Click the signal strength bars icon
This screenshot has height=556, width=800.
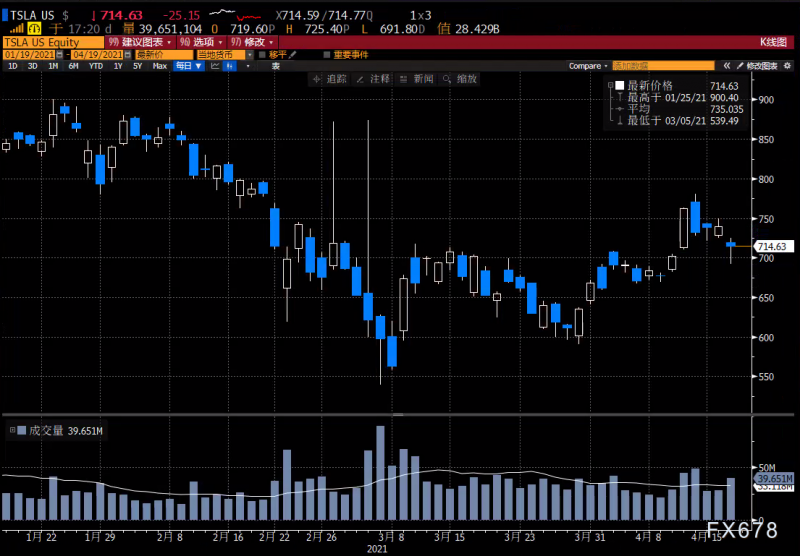click(16, 29)
